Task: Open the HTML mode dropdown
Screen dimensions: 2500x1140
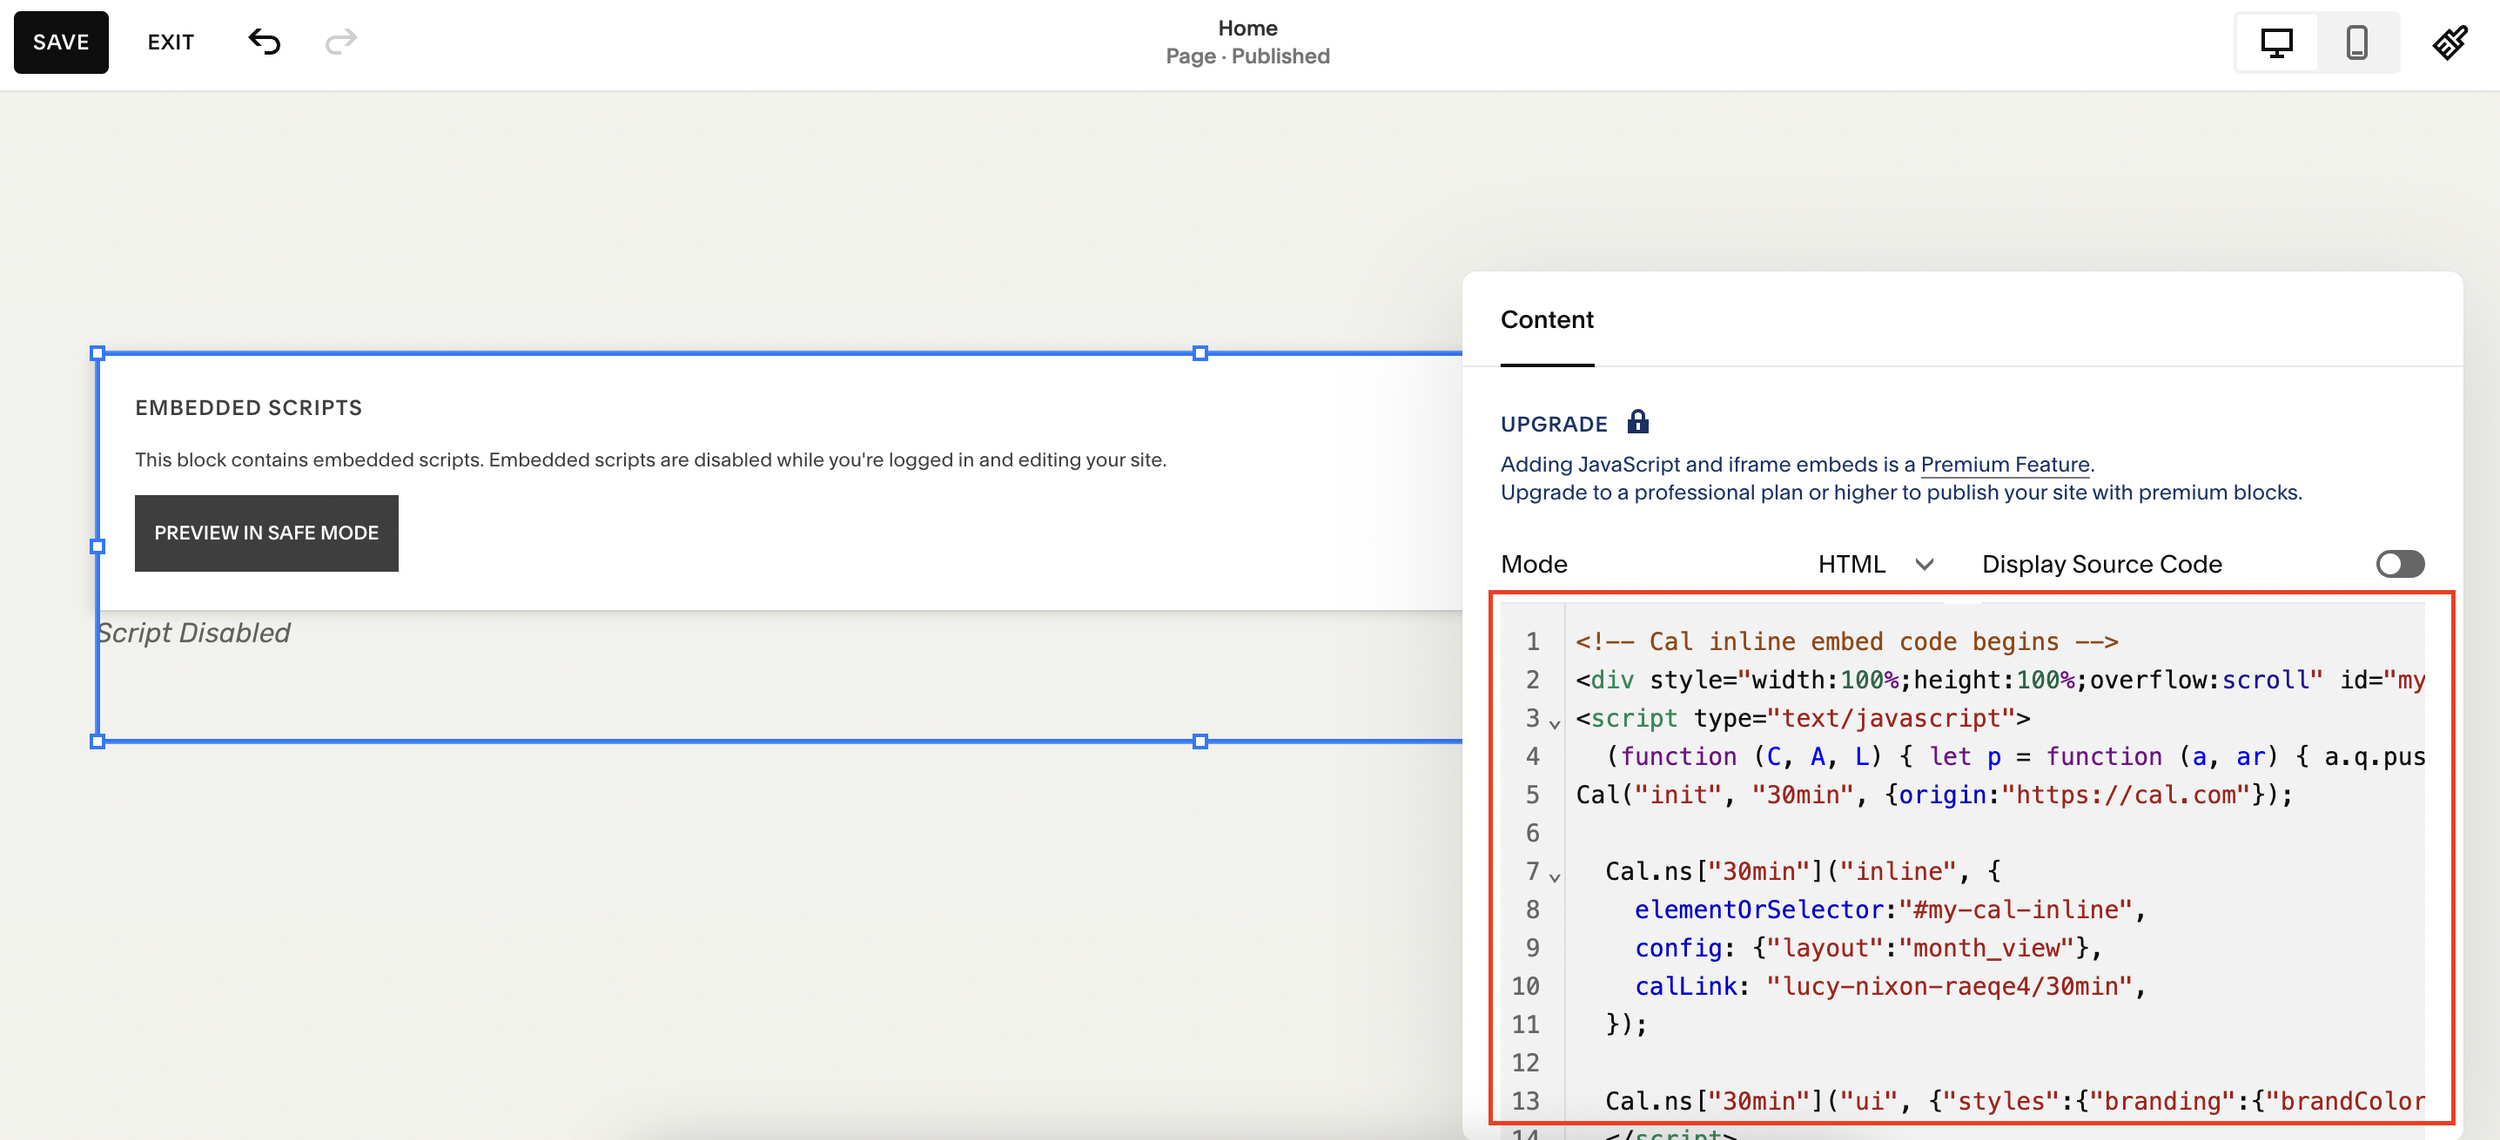Action: pyautogui.click(x=1875, y=564)
